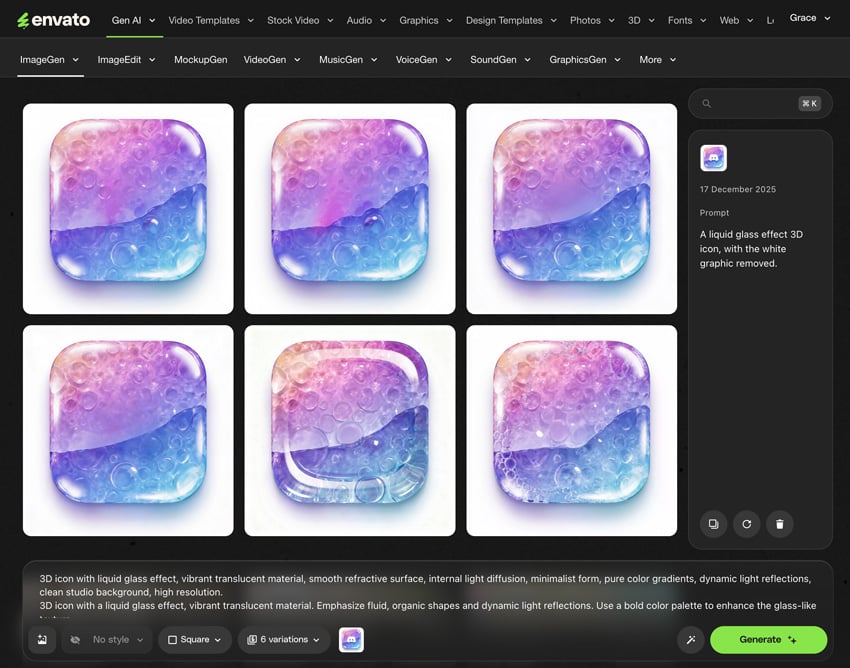This screenshot has width=850, height=668.
Task: Select the VoiceGen tab
Action: (423, 59)
